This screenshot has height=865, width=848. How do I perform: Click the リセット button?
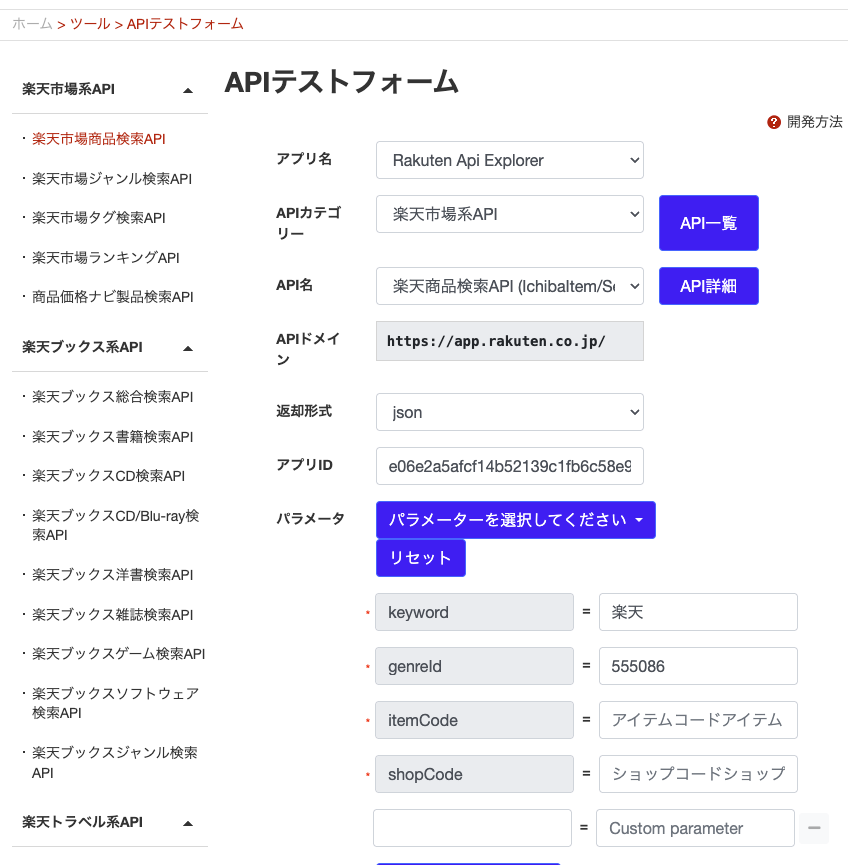[x=421, y=558]
